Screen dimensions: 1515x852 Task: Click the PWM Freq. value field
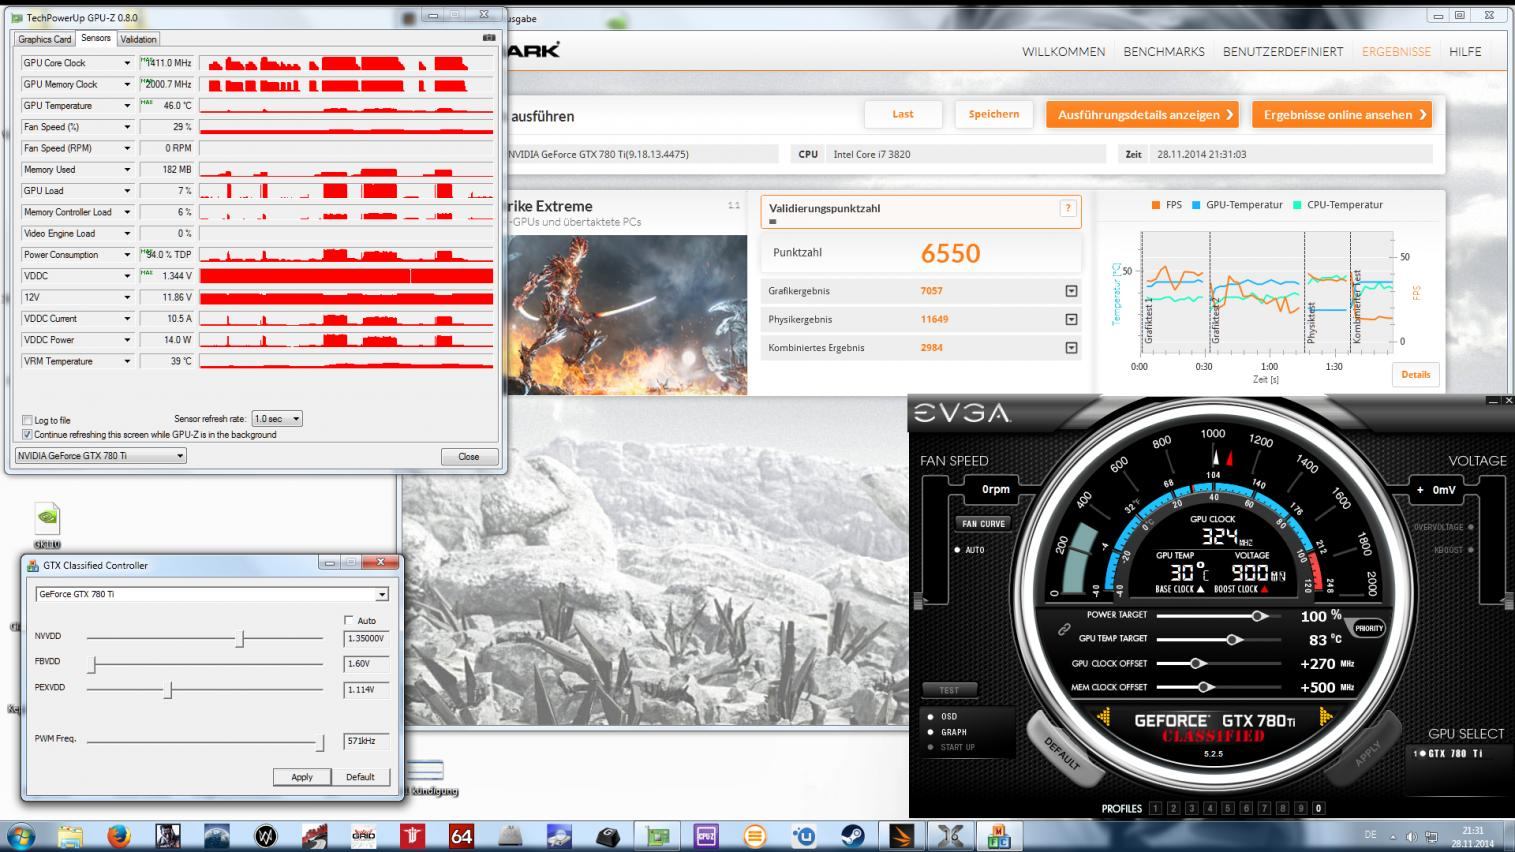pyautogui.click(x=366, y=742)
